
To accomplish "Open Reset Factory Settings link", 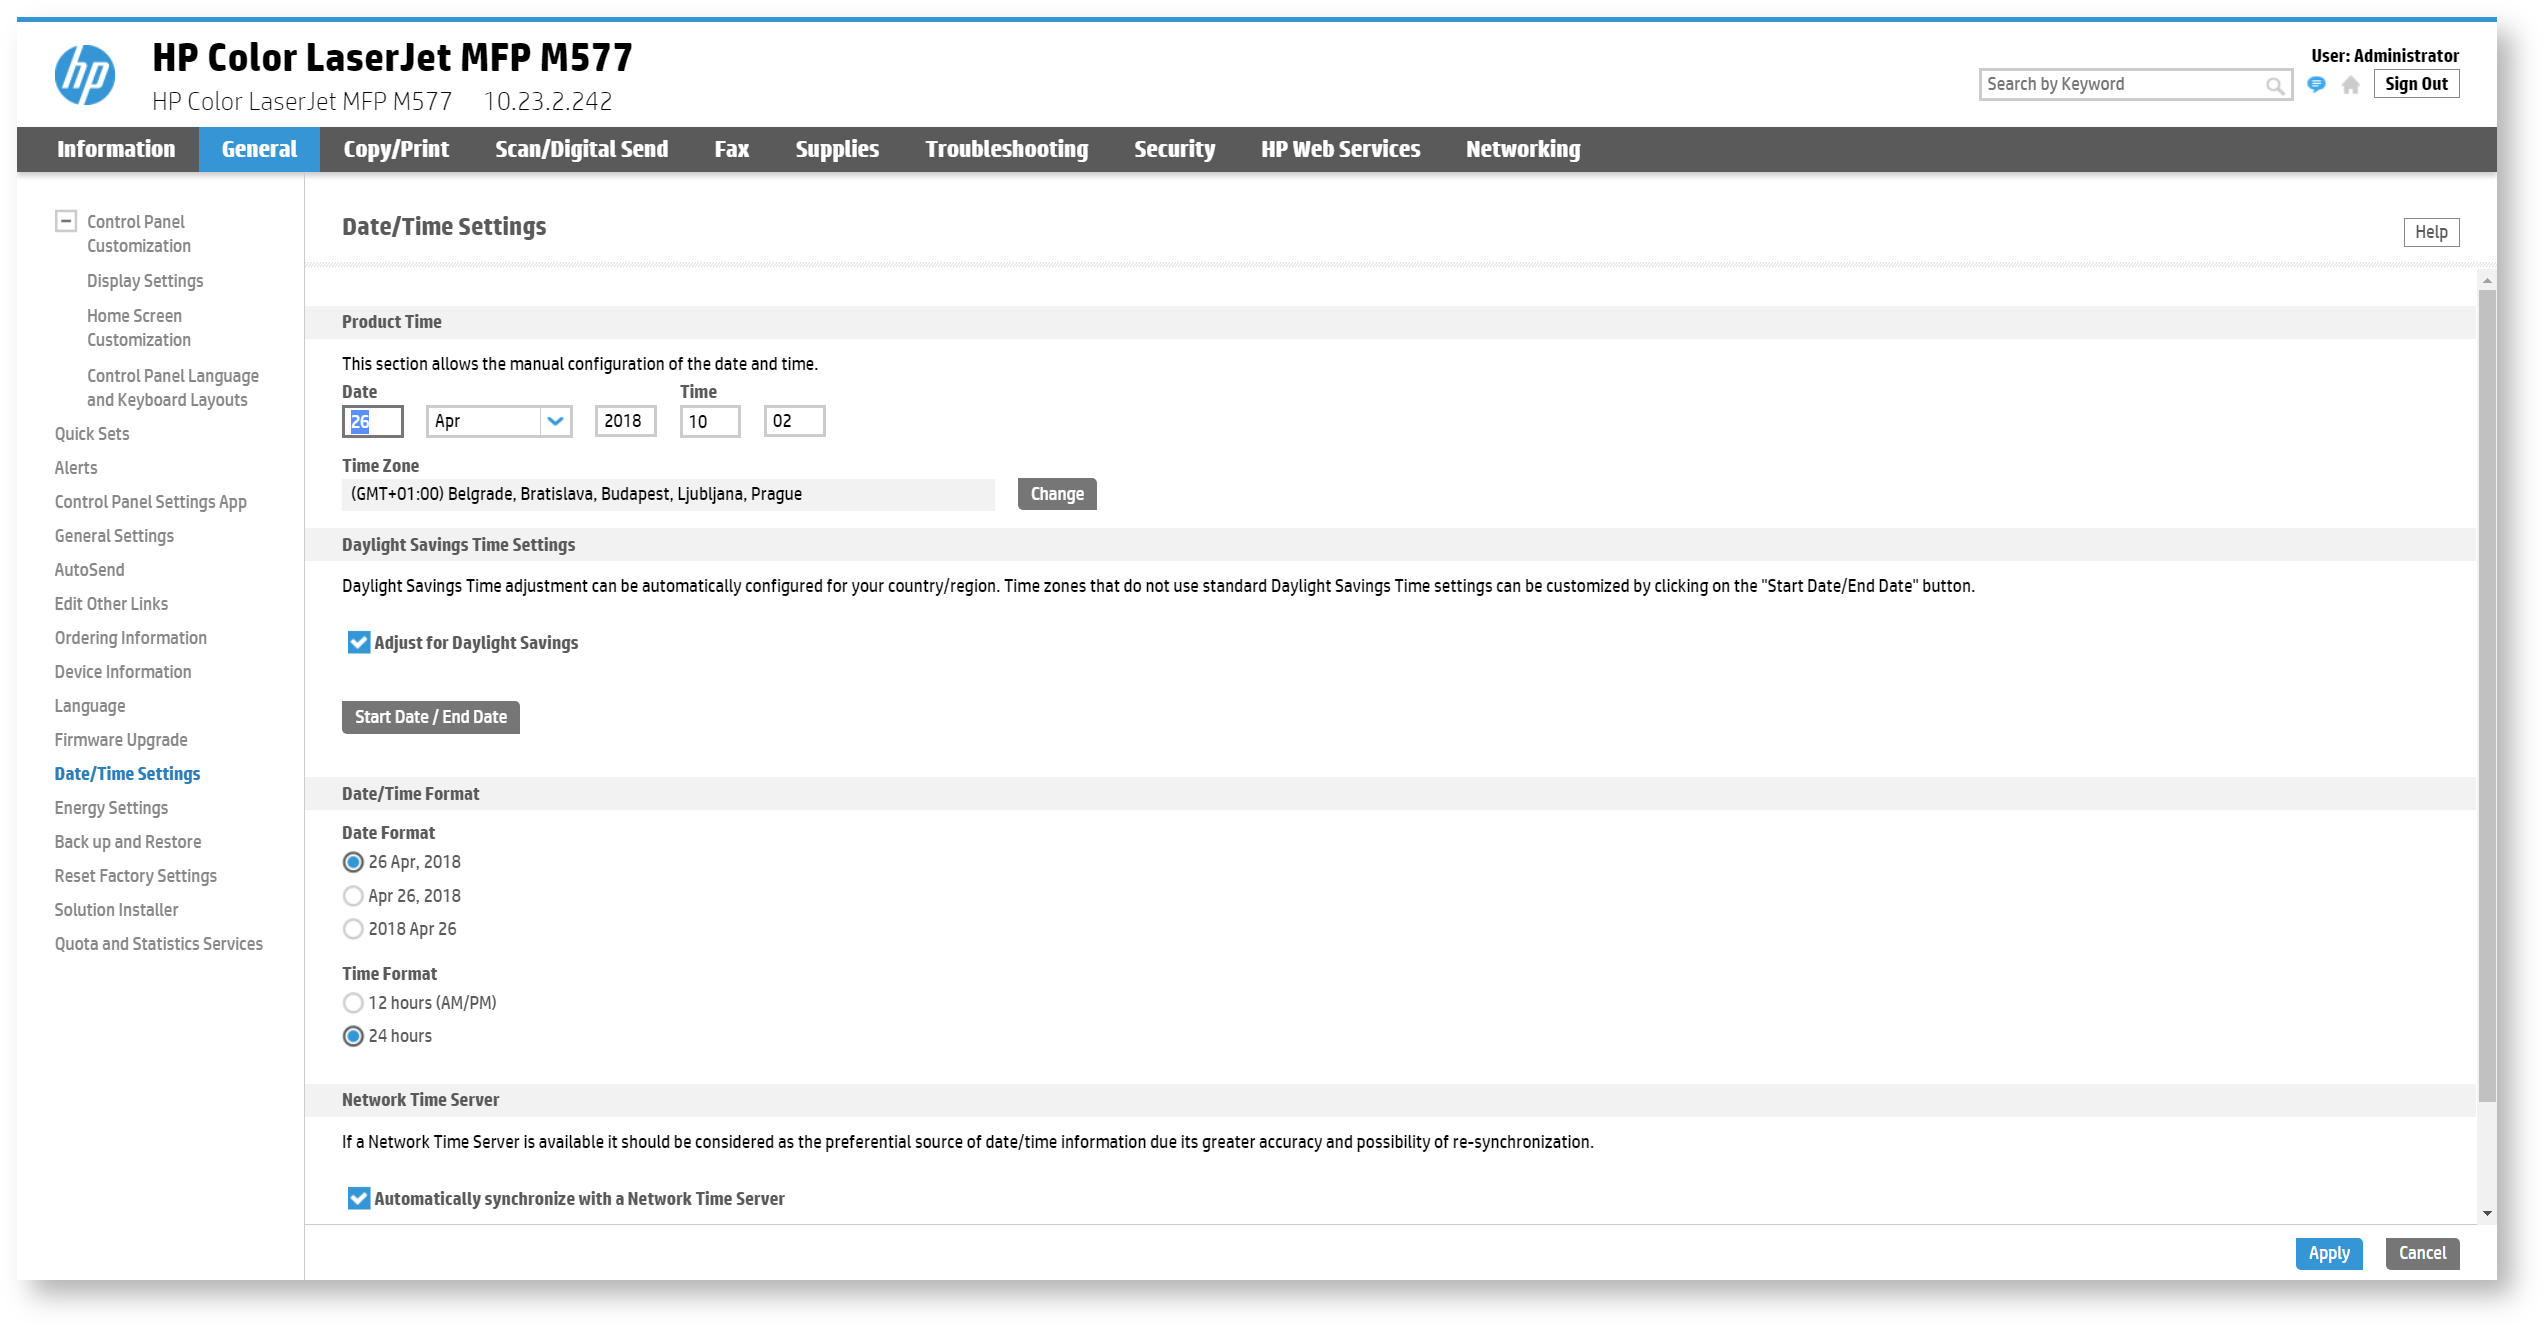I will tap(136, 876).
